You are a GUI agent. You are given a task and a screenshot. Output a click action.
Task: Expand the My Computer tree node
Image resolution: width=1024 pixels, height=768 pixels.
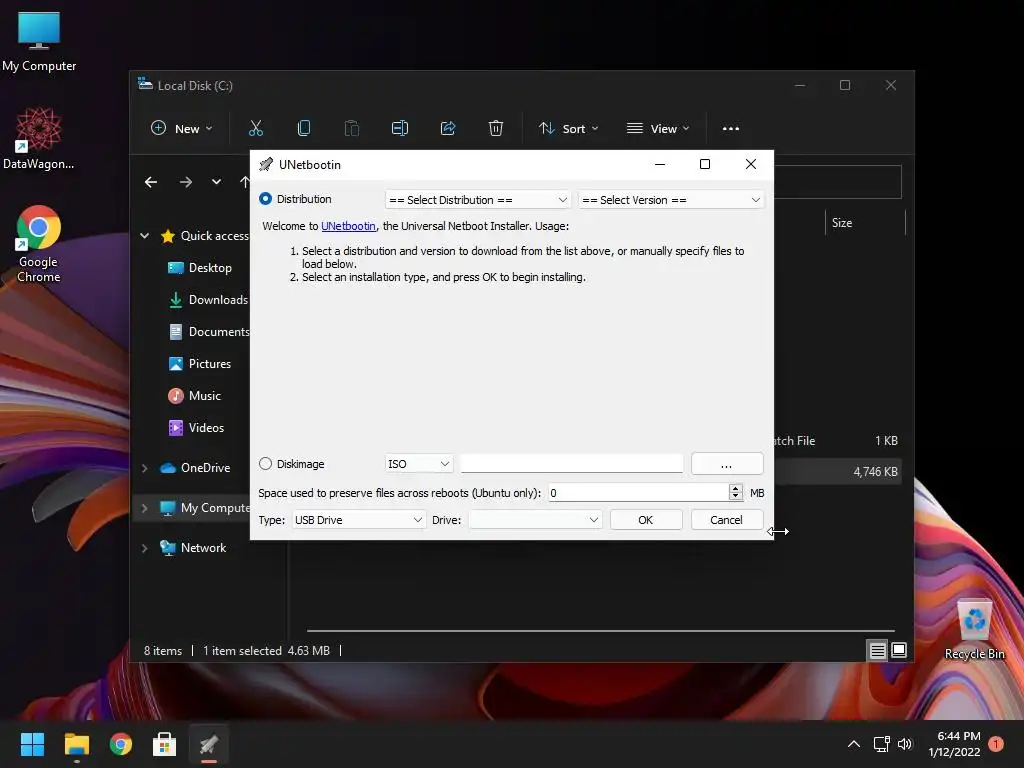click(x=144, y=508)
